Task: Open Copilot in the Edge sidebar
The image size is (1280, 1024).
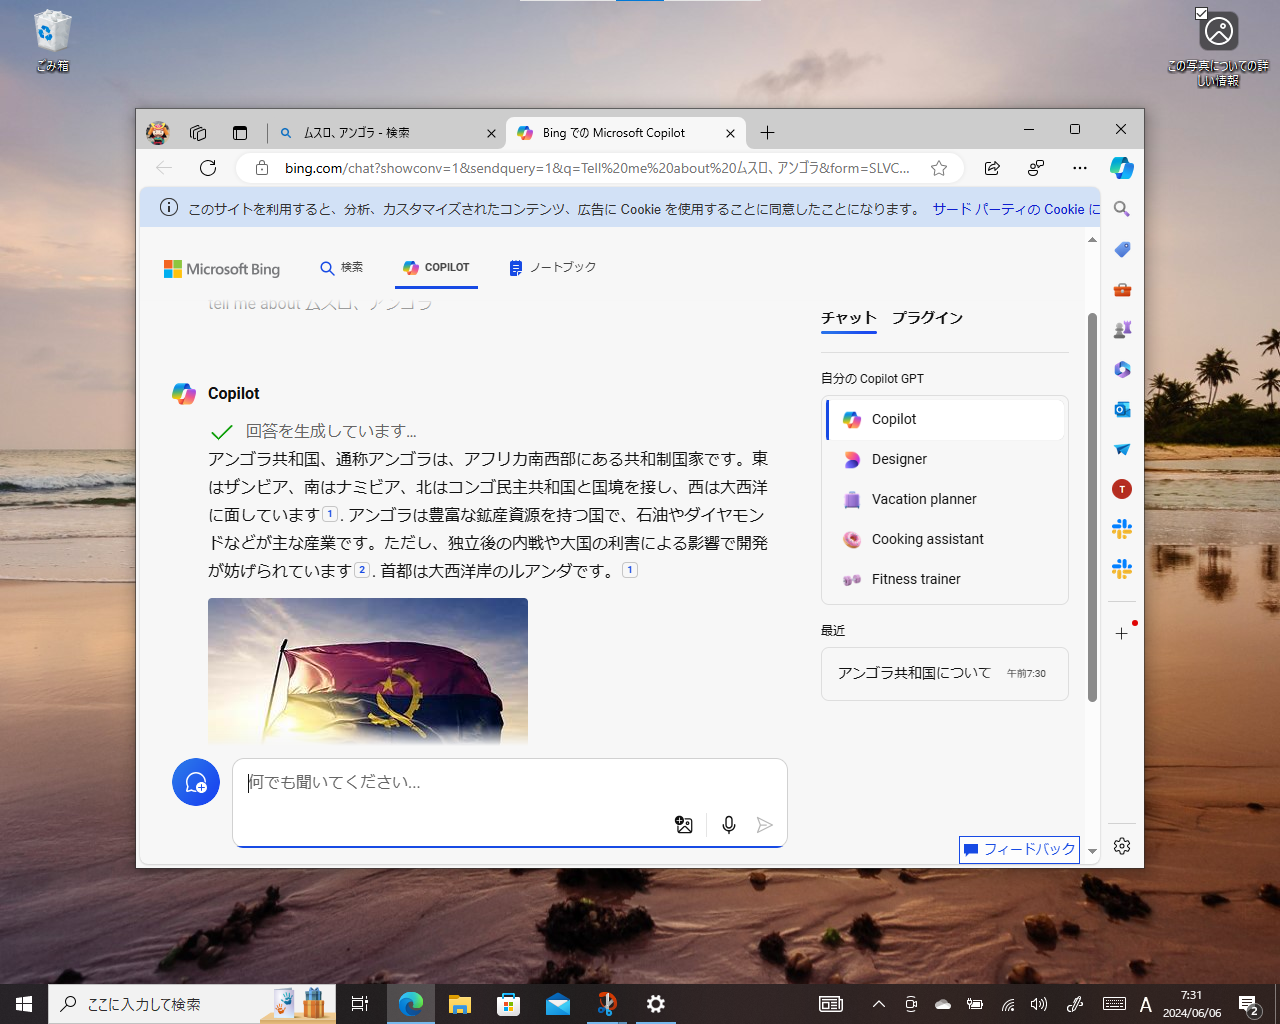Action: (x=1121, y=168)
